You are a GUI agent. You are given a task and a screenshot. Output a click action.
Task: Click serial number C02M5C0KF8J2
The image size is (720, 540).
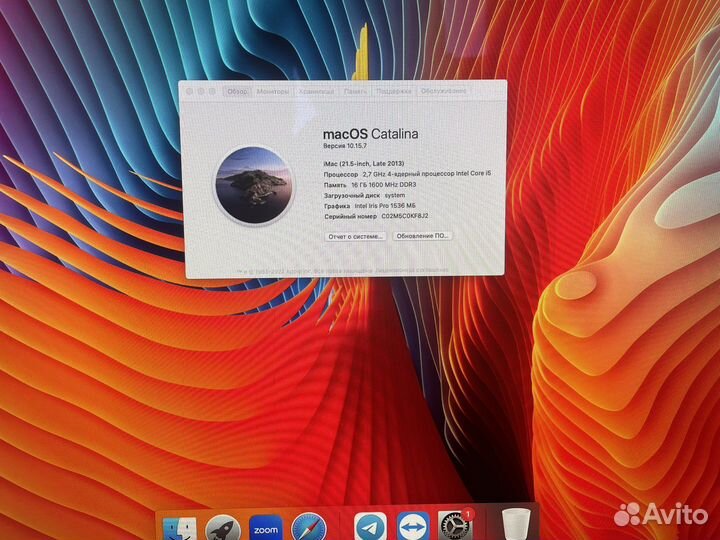pyautogui.click(x=405, y=216)
